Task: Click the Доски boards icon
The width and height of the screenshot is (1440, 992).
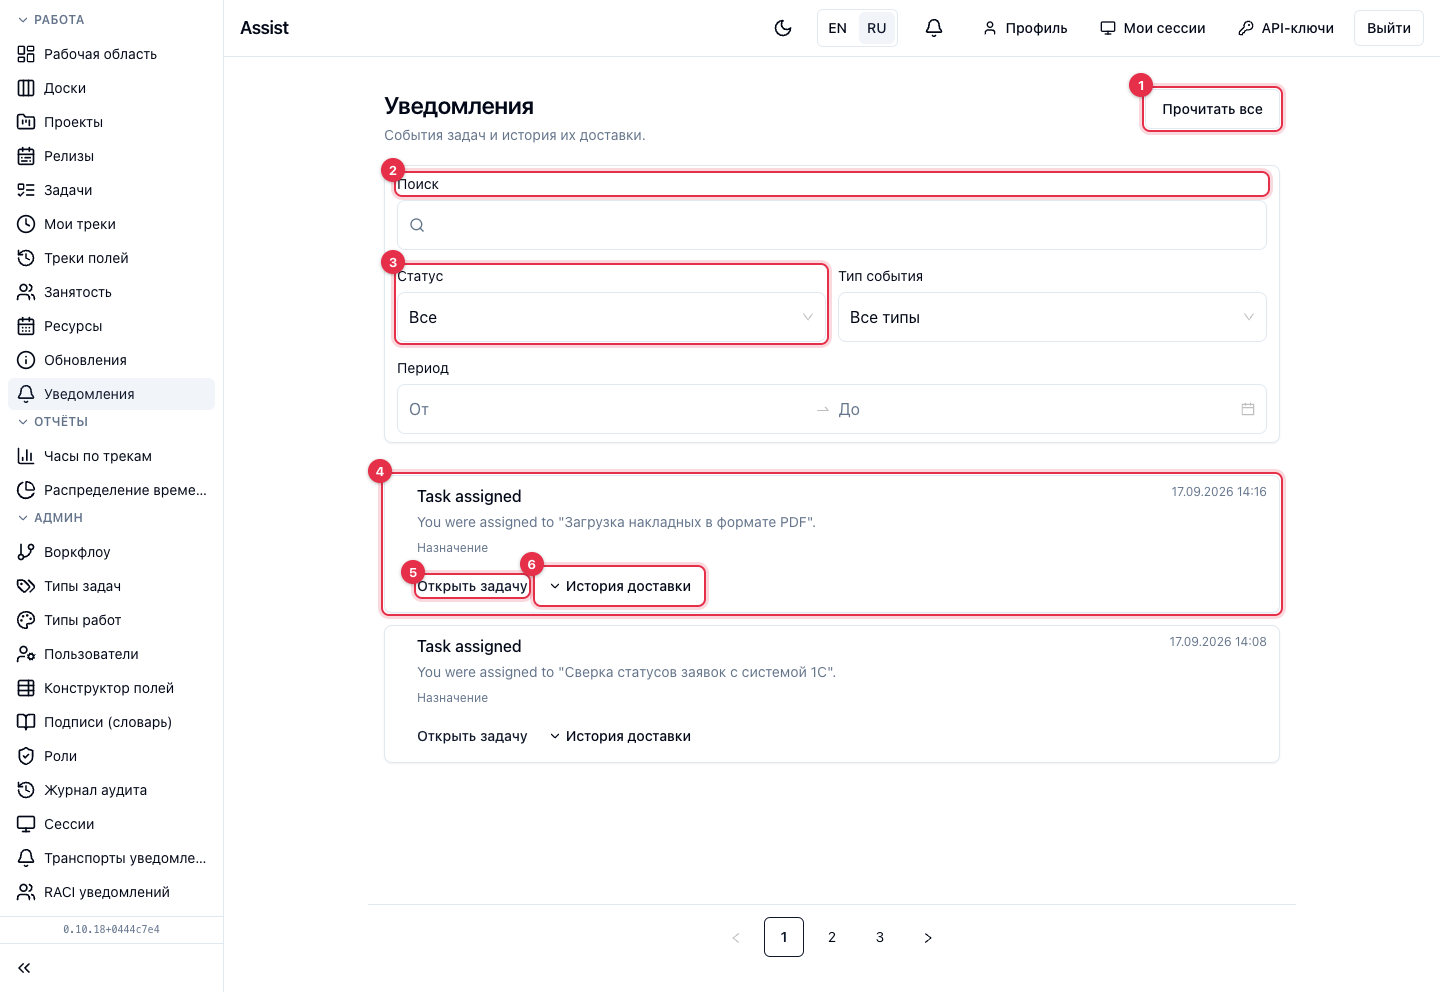Action: 26,88
